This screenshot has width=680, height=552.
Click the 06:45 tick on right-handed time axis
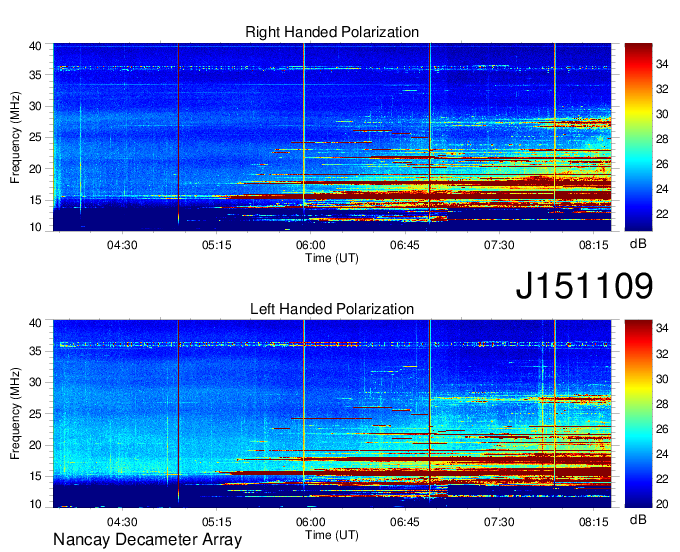tap(405, 245)
